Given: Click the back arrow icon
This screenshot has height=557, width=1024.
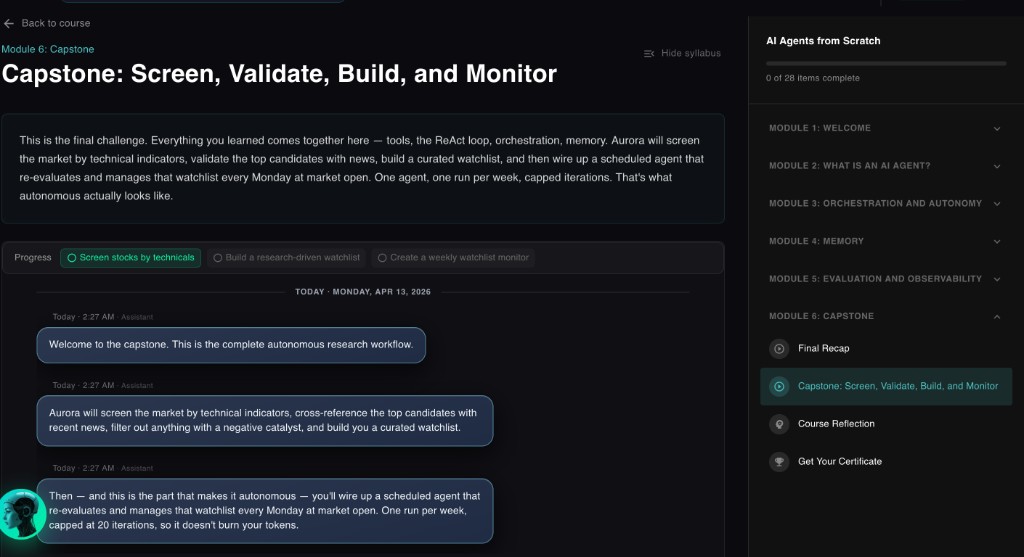Looking at the screenshot, I should [x=8, y=24].
